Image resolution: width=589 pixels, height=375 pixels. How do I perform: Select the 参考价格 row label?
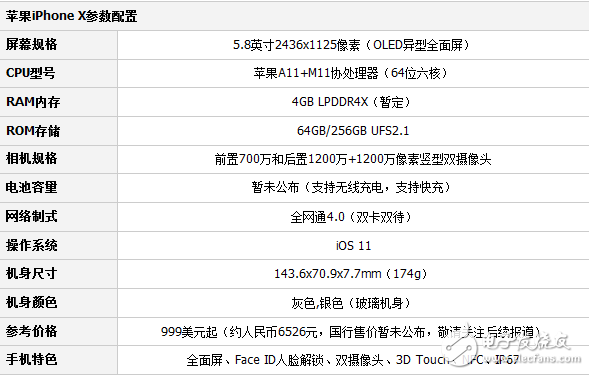coord(32,331)
